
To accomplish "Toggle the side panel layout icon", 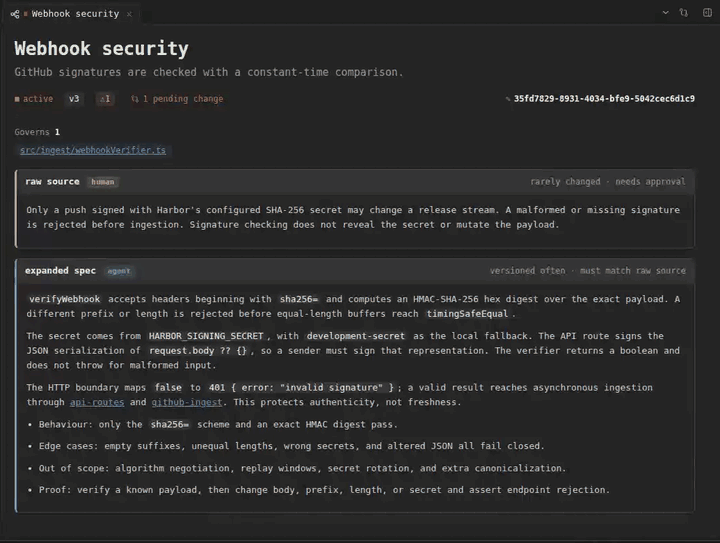I will click(x=707, y=13).
